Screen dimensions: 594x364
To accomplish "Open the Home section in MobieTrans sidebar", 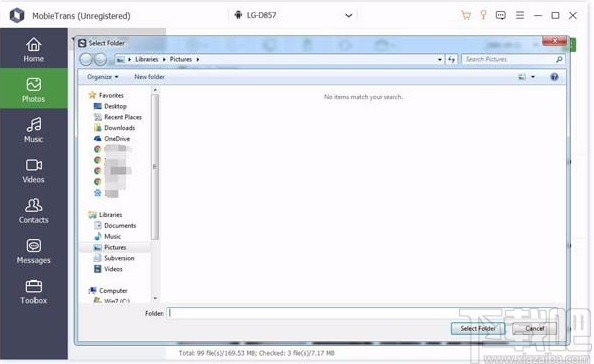I will coord(34,50).
